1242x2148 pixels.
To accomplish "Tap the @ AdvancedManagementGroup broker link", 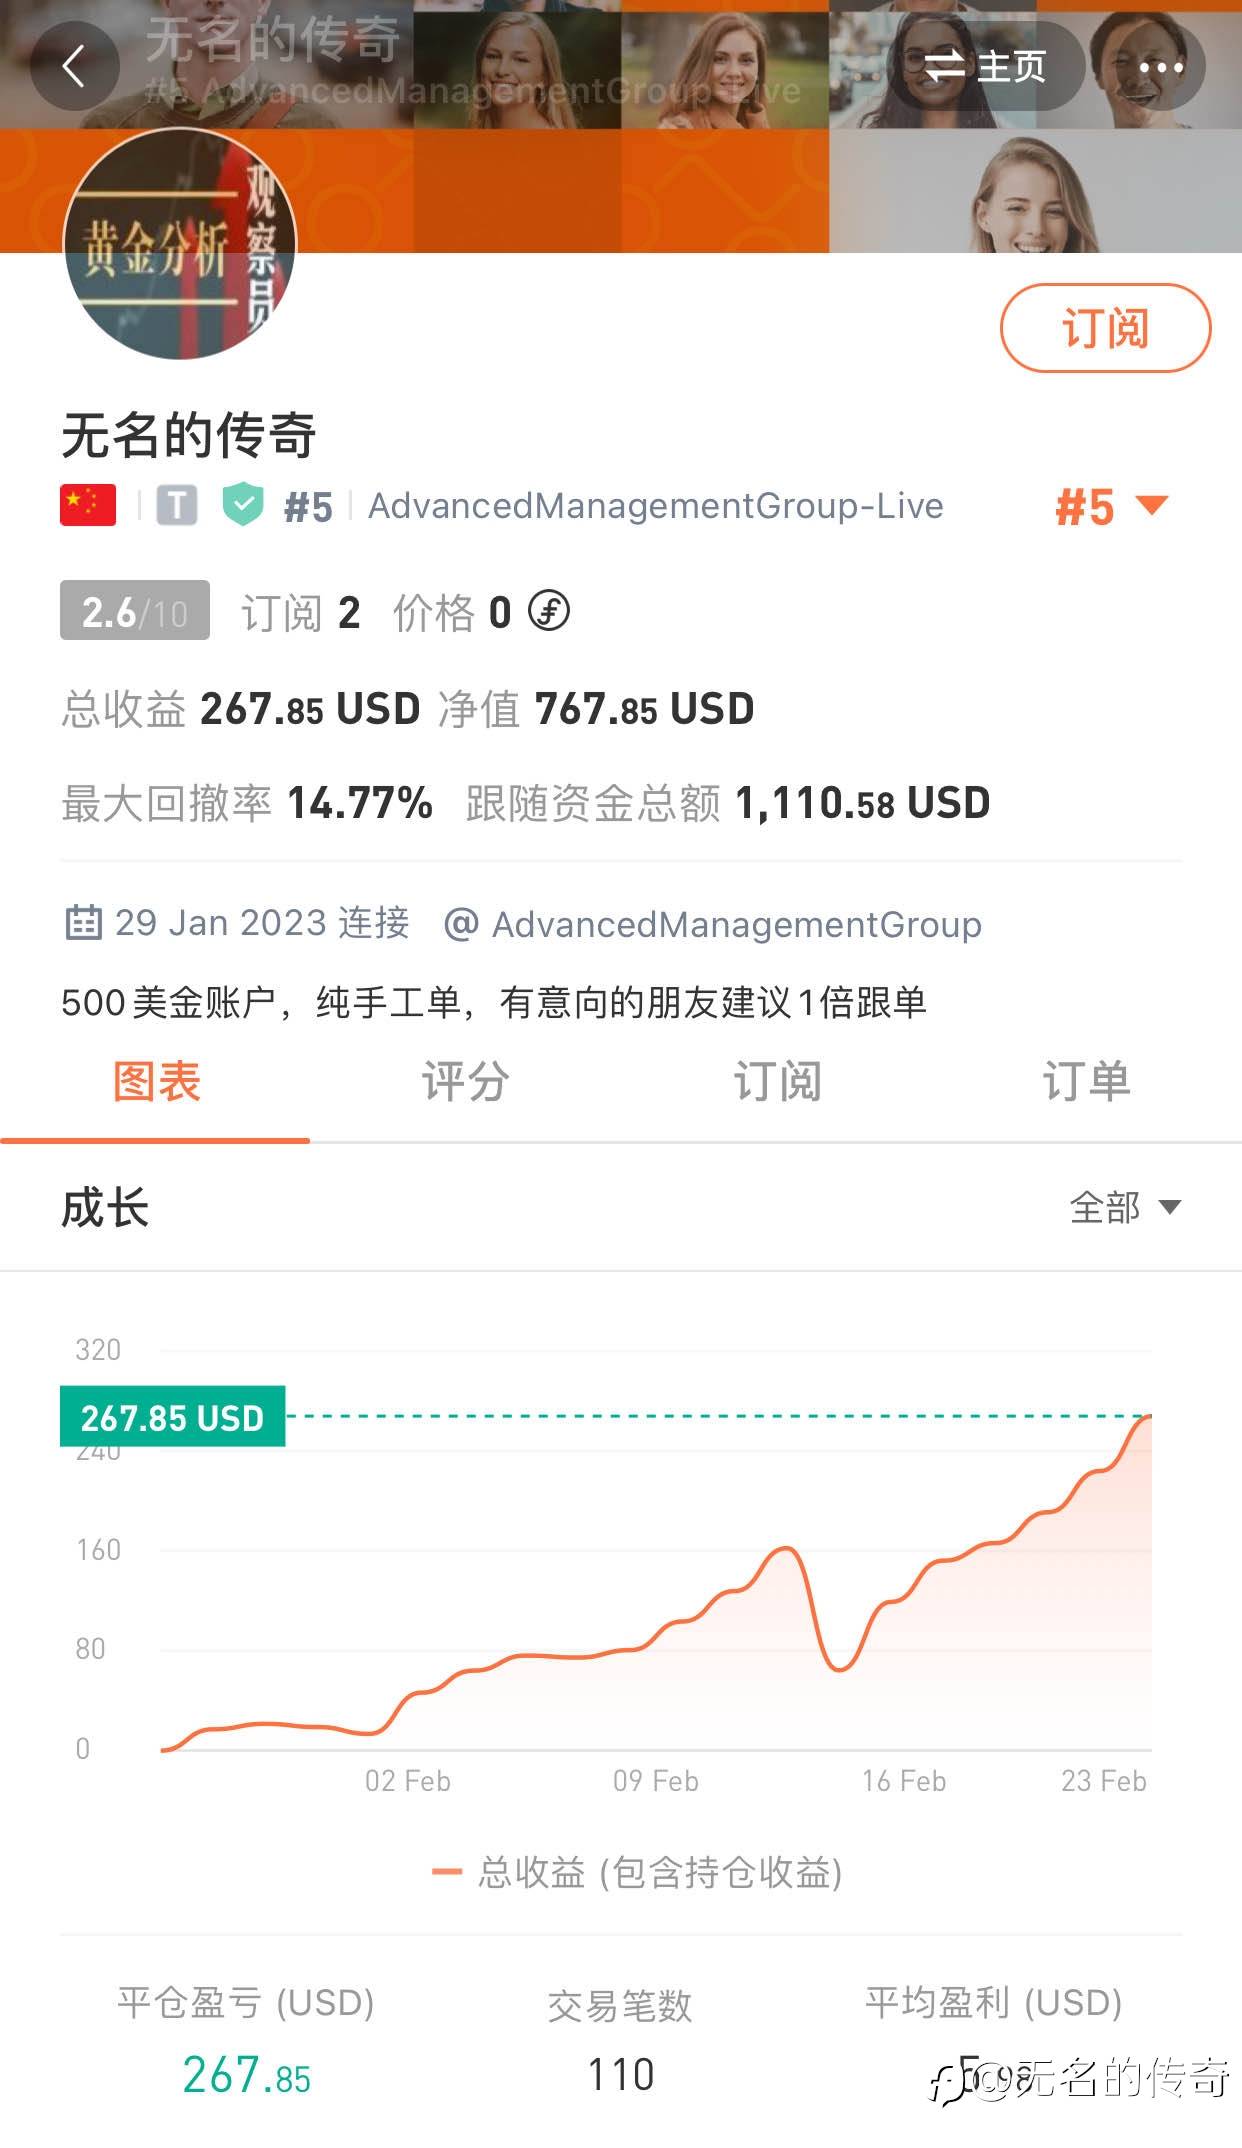I will coord(714,924).
